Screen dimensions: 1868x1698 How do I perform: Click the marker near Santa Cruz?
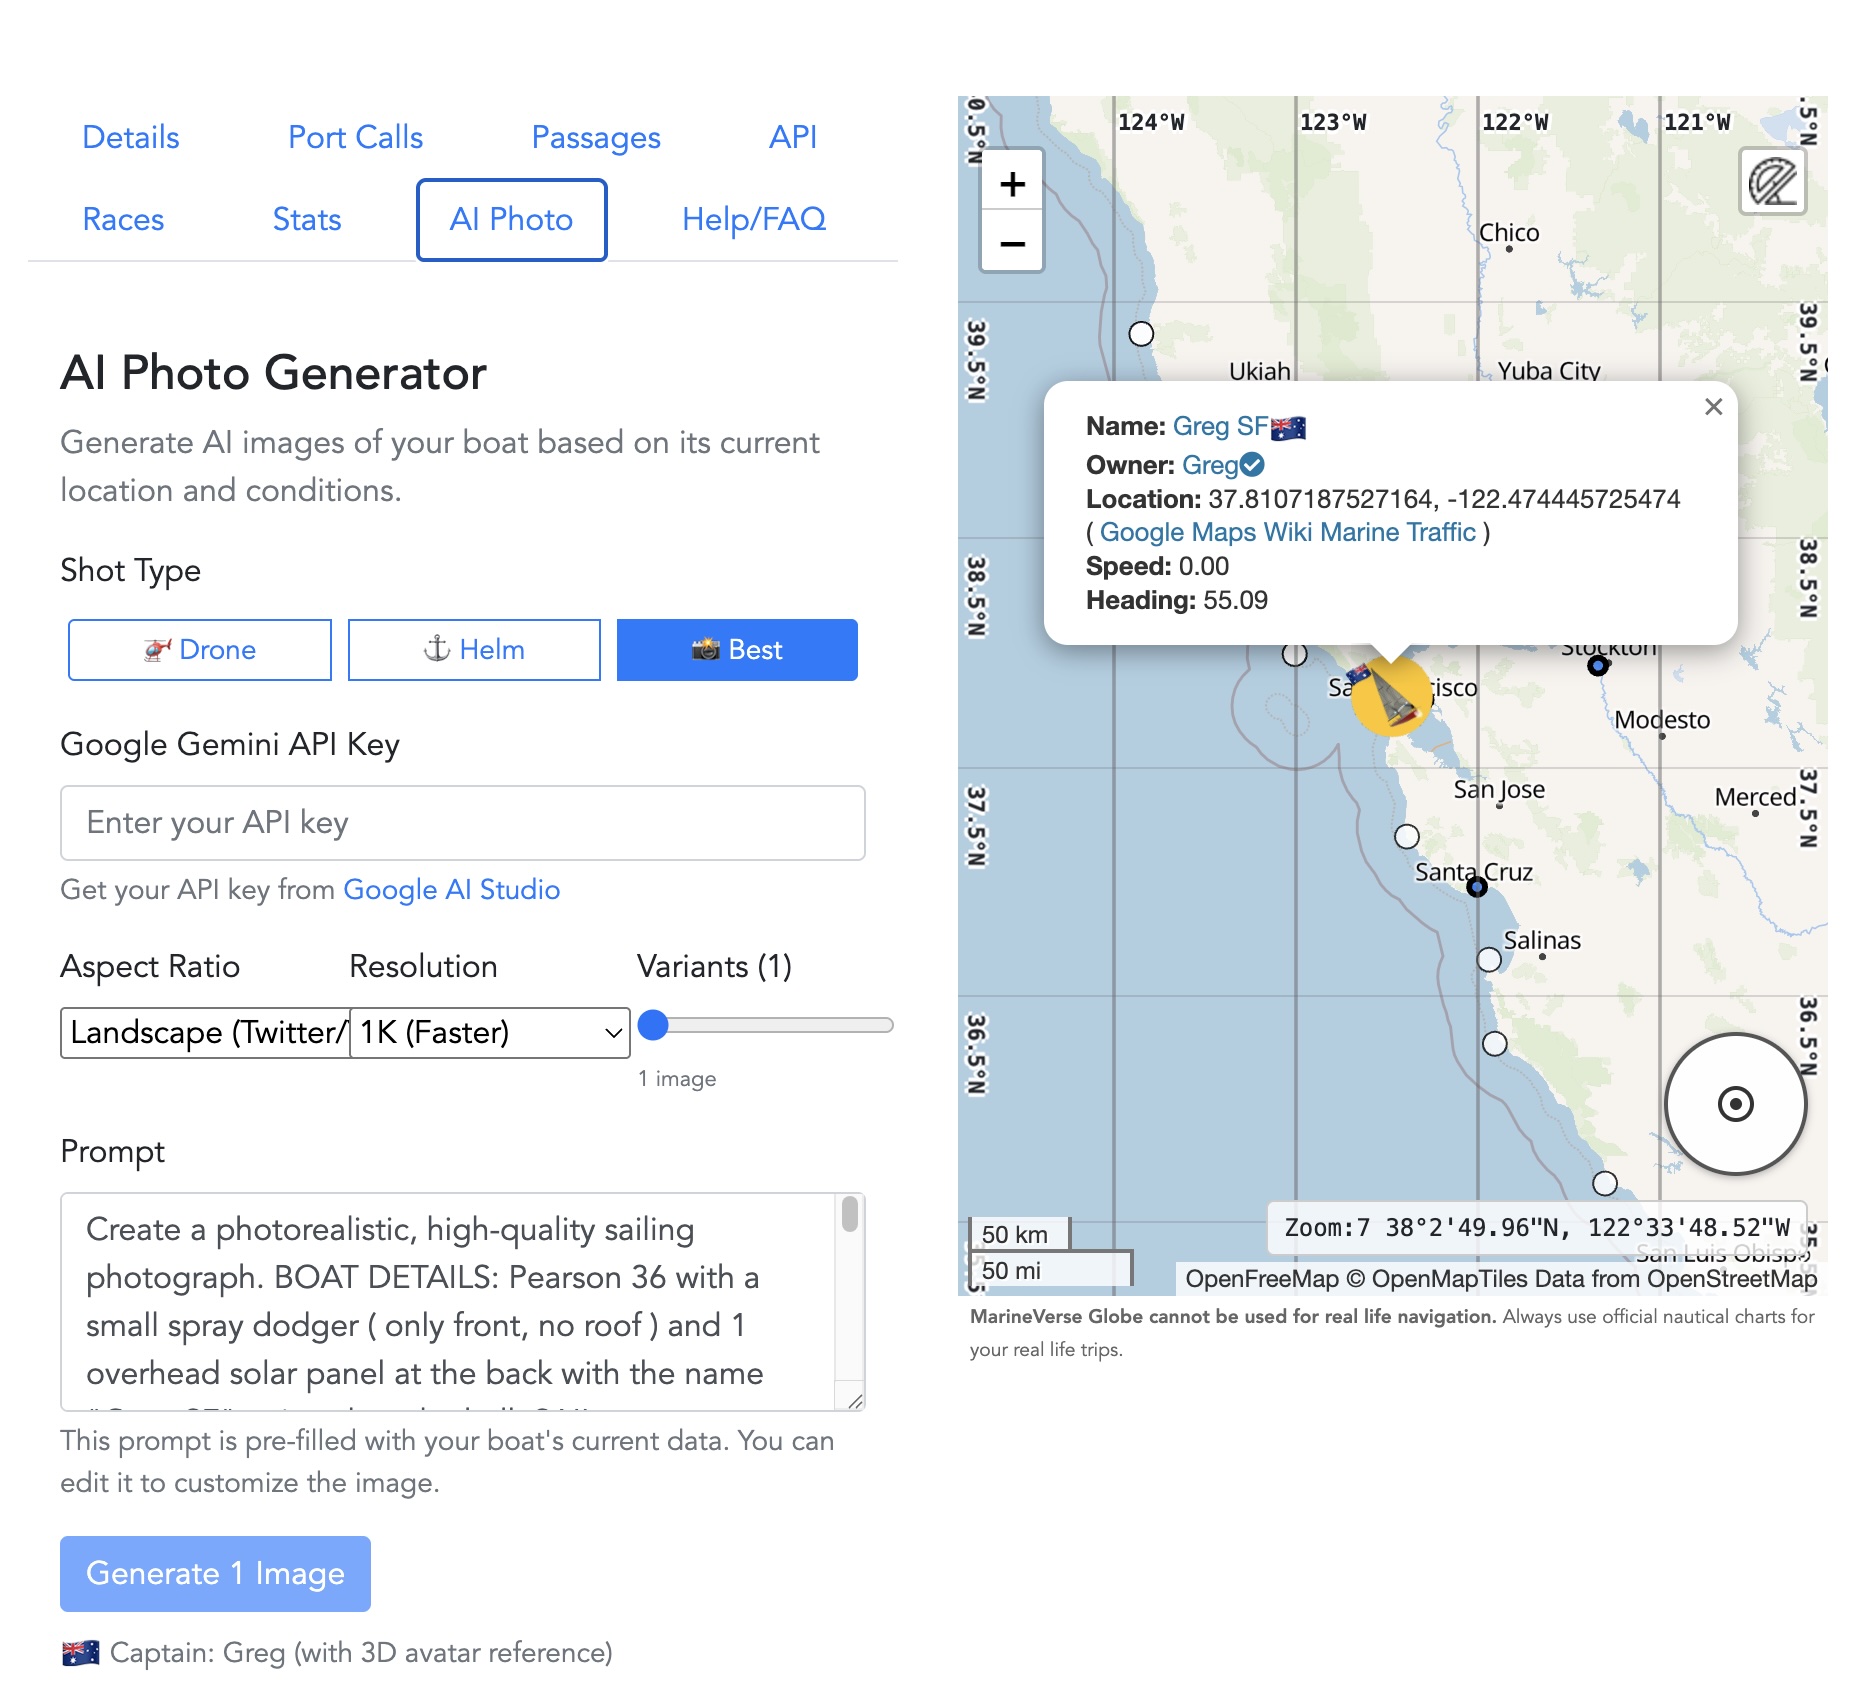(1476, 887)
